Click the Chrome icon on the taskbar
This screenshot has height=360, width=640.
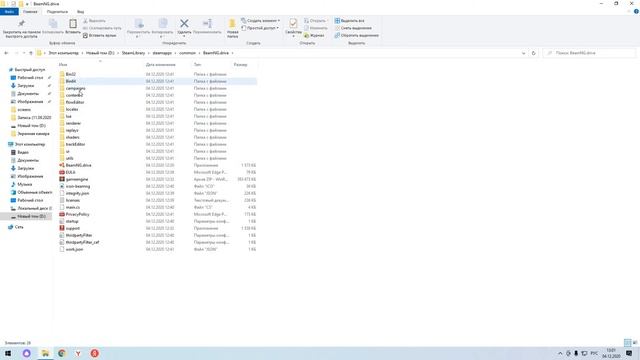pyautogui.click(x=62, y=353)
